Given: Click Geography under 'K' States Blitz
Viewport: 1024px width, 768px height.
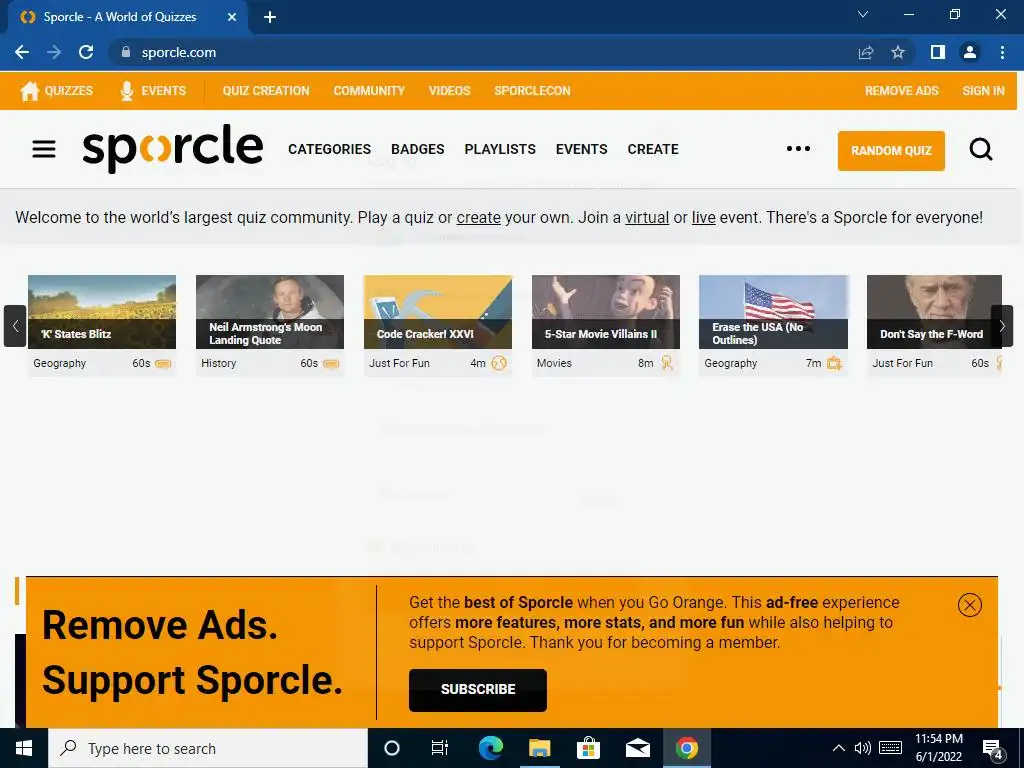Looking at the screenshot, I should [x=59, y=363].
